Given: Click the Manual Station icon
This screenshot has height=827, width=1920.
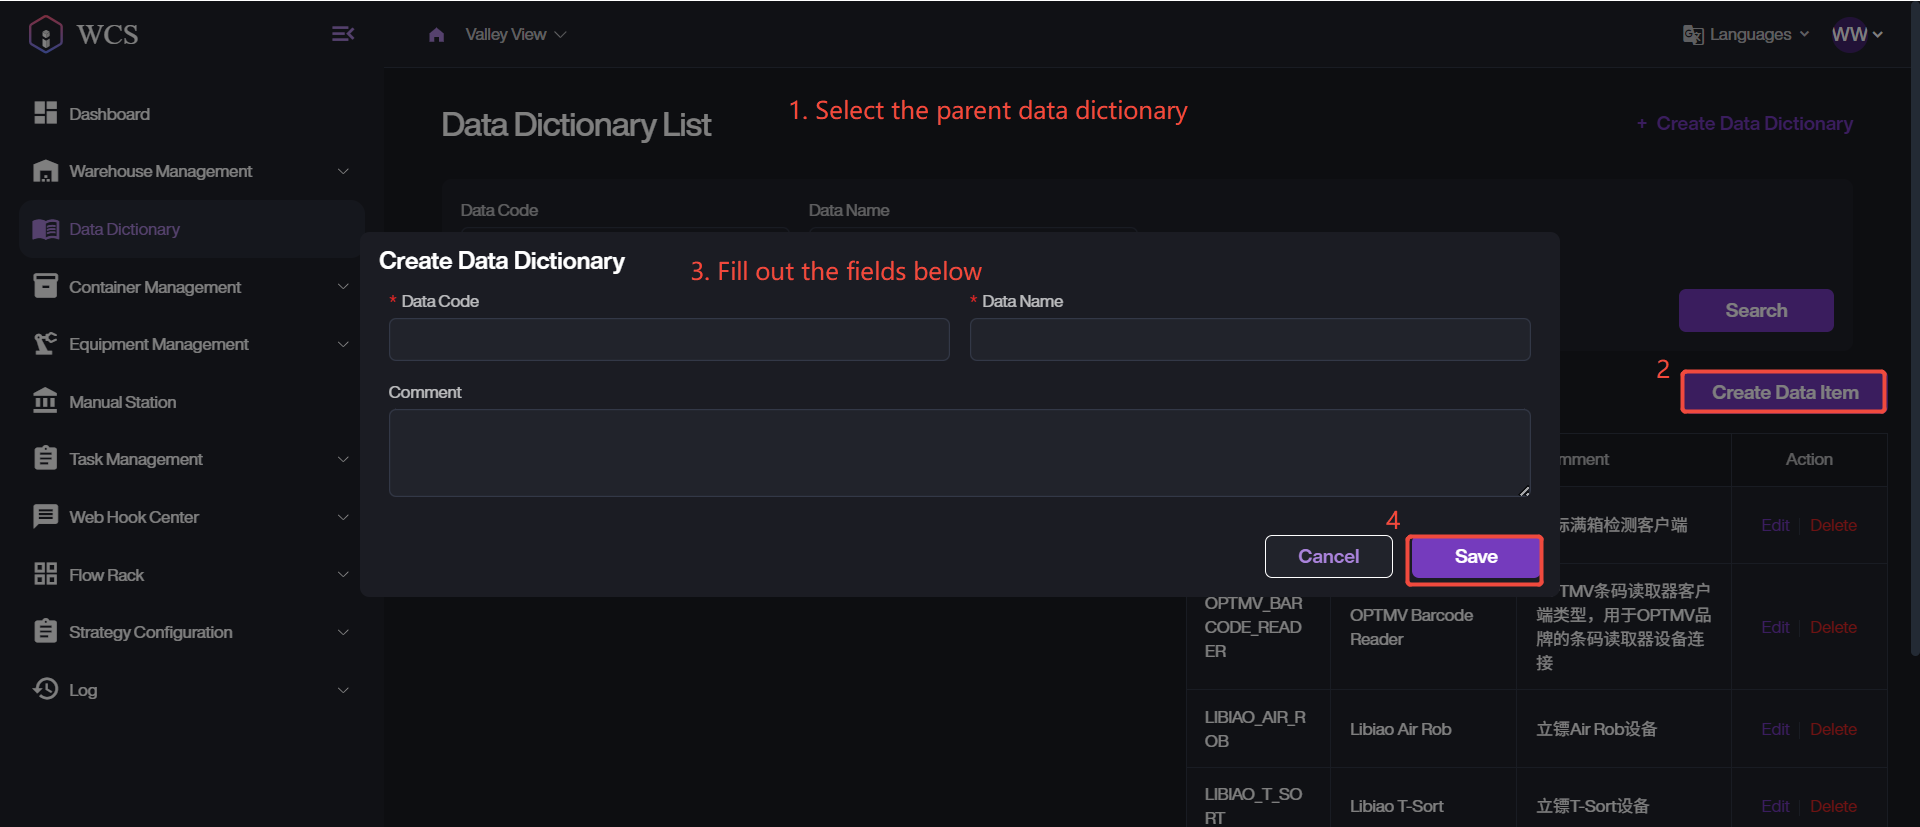Looking at the screenshot, I should 45,401.
